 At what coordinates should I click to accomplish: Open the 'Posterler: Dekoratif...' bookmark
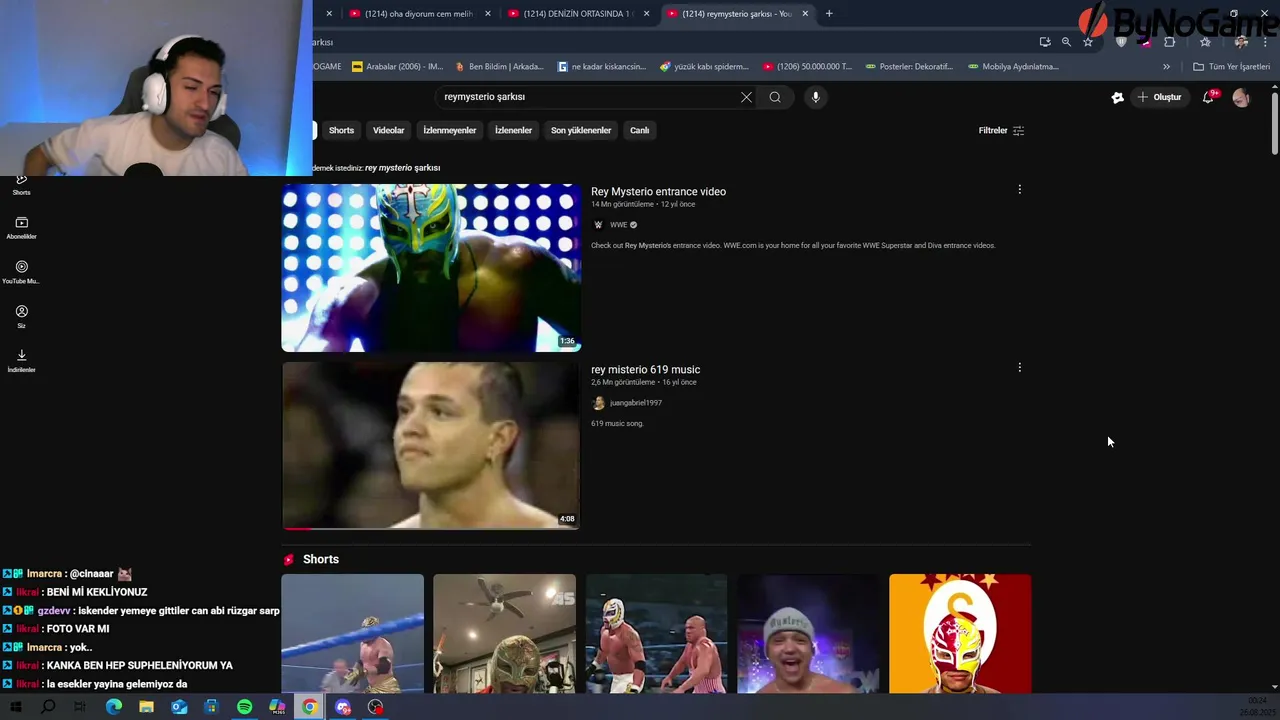click(x=909, y=67)
